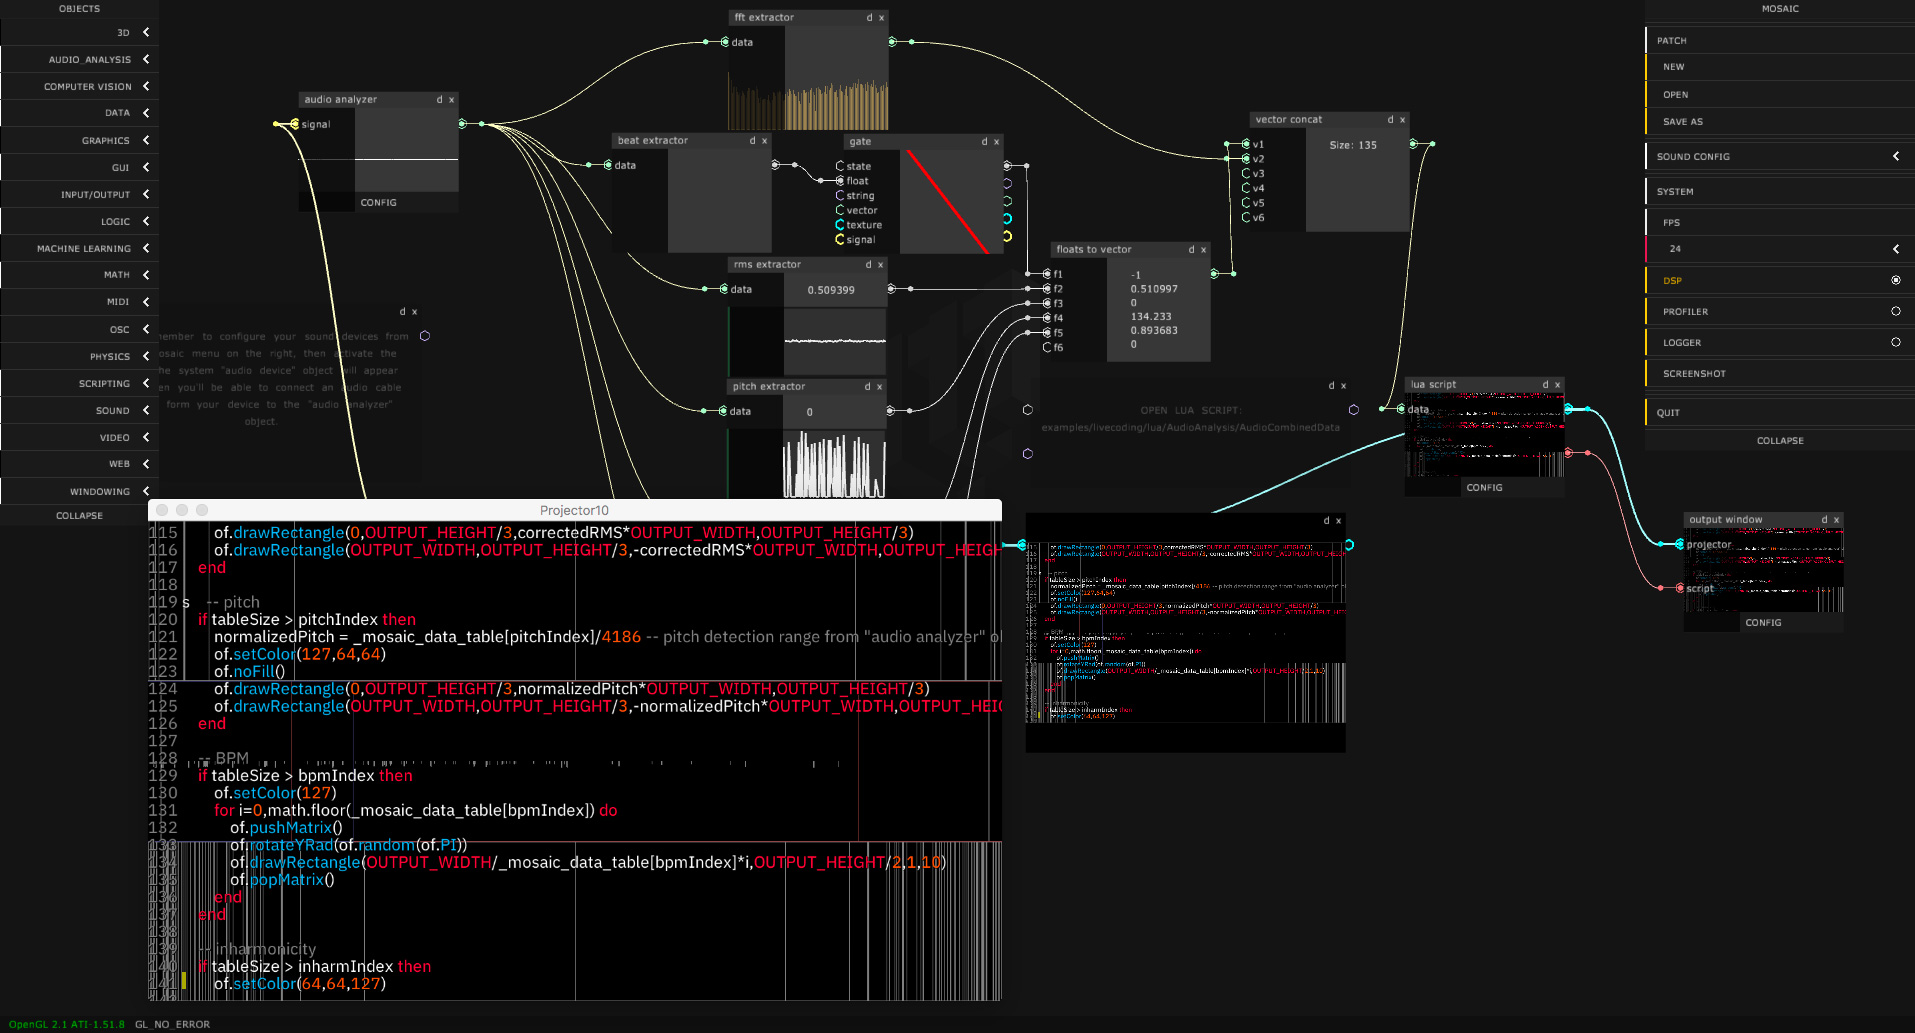This screenshot has width=1915, height=1033.
Task: Disable the active DSP toggle
Action: pyautogui.click(x=1896, y=280)
